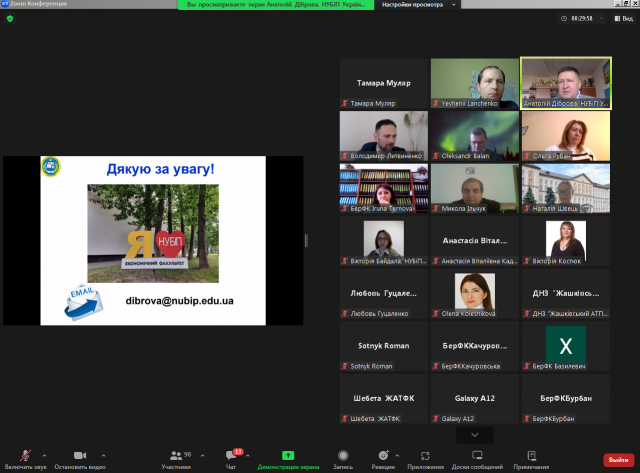Open Доски сообщений whiteboards icon
The image size is (640, 473).
pyautogui.click(x=476, y=455)
